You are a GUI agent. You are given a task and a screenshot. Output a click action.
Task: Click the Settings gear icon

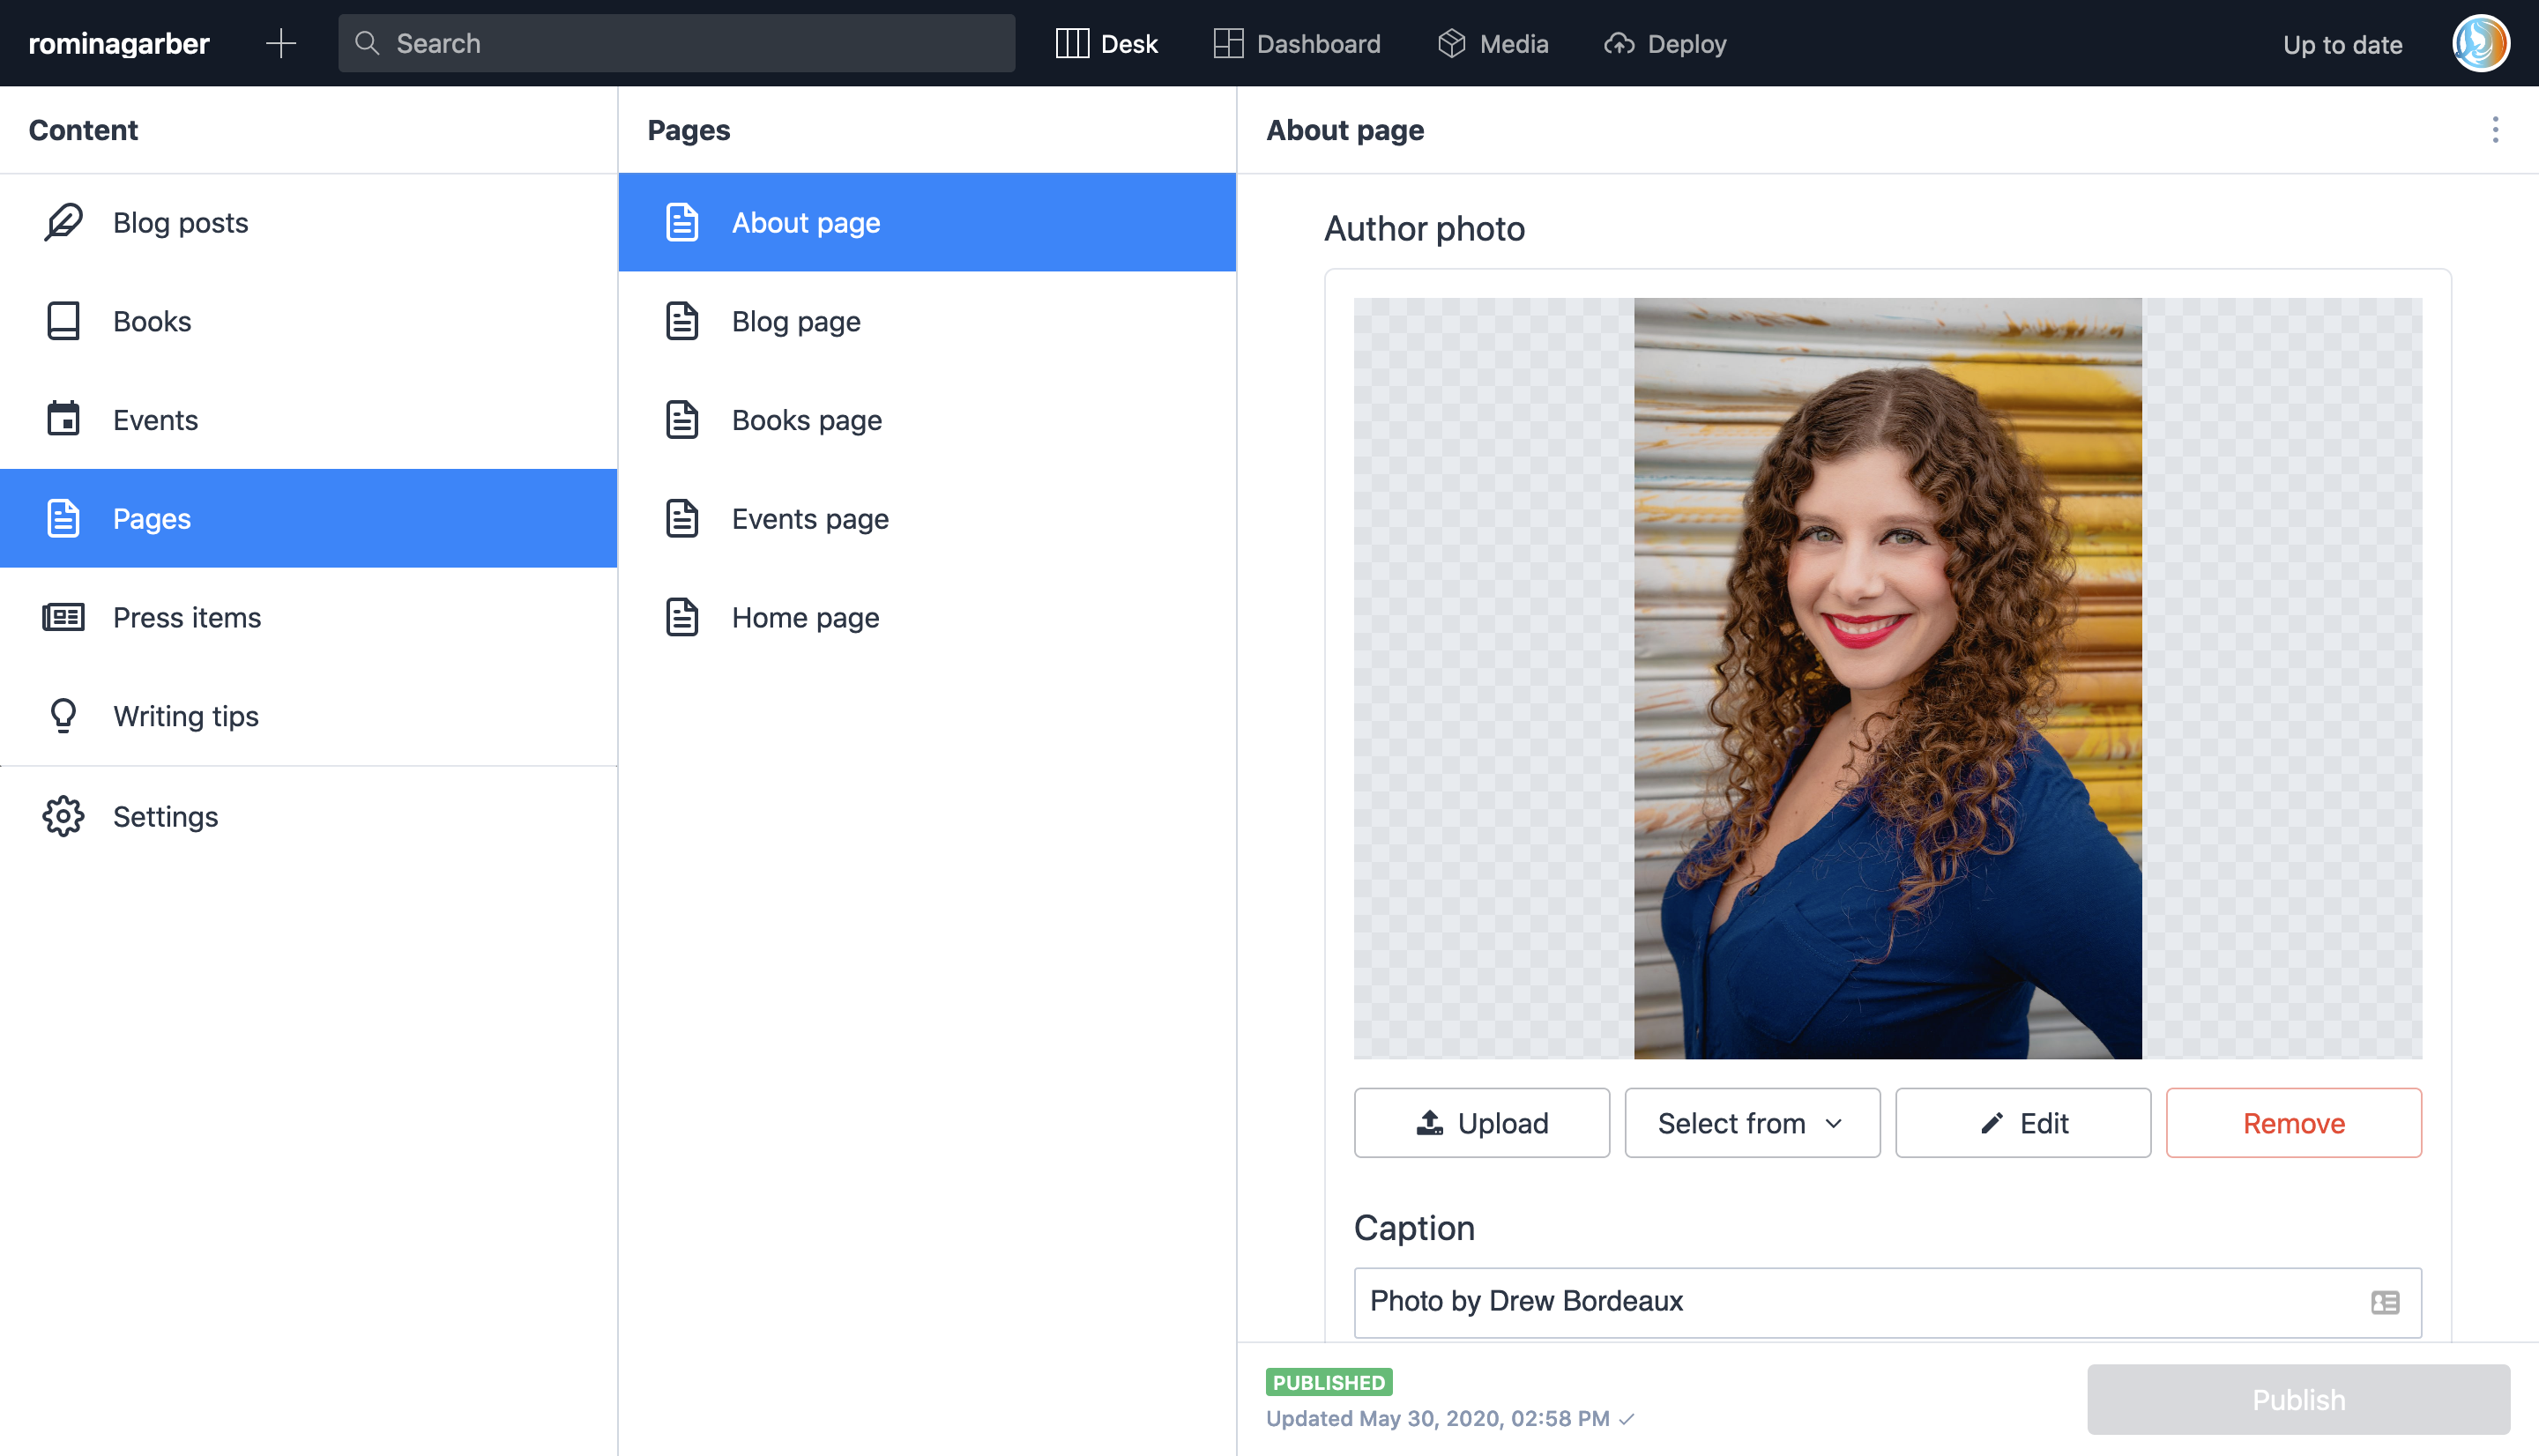63,816
